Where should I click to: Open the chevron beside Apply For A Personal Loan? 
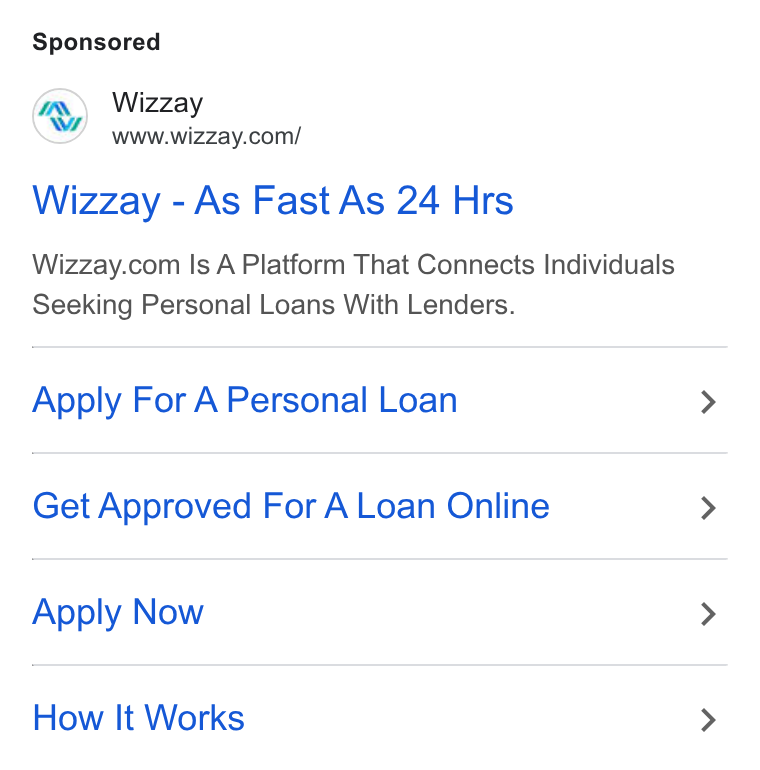pyautogui.click(x=708, y=402)
